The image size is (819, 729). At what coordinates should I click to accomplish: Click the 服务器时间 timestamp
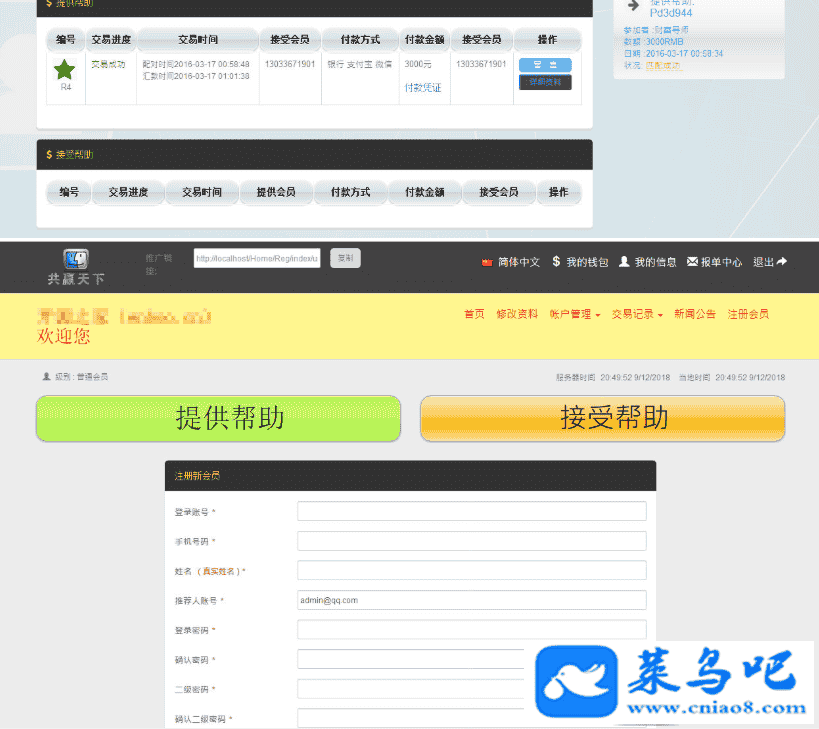(613, 377)
